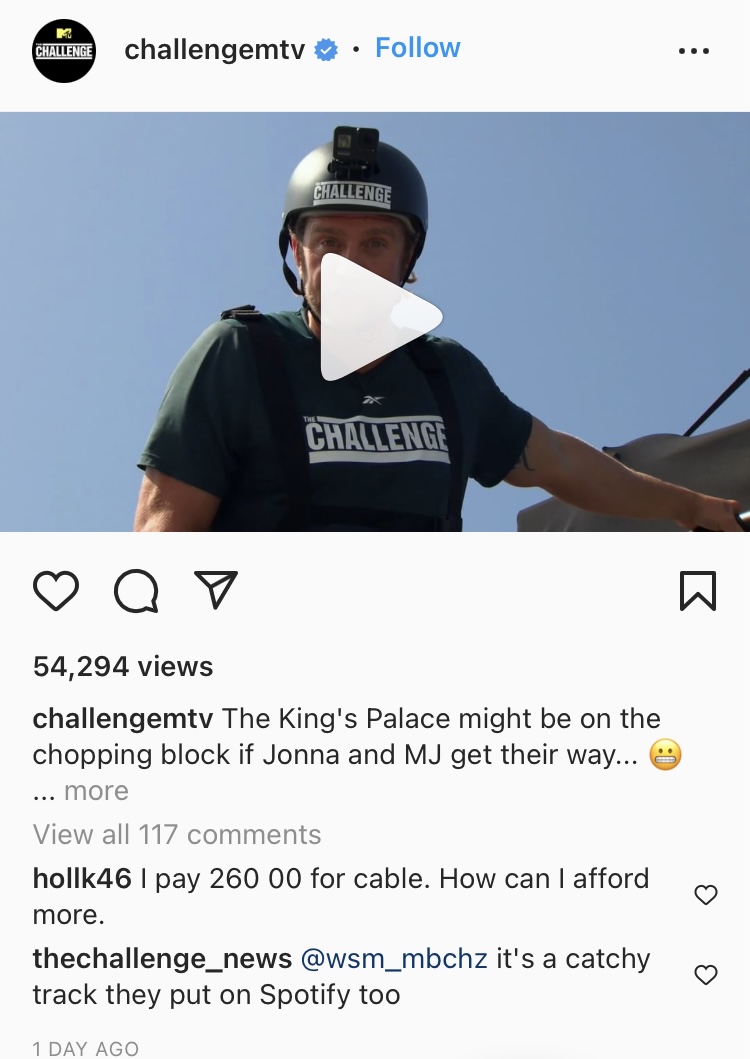The width and height of the screenshot is (750, 1059).
Task: Open hollk46's profile from the comment
Action: (82, 879)
